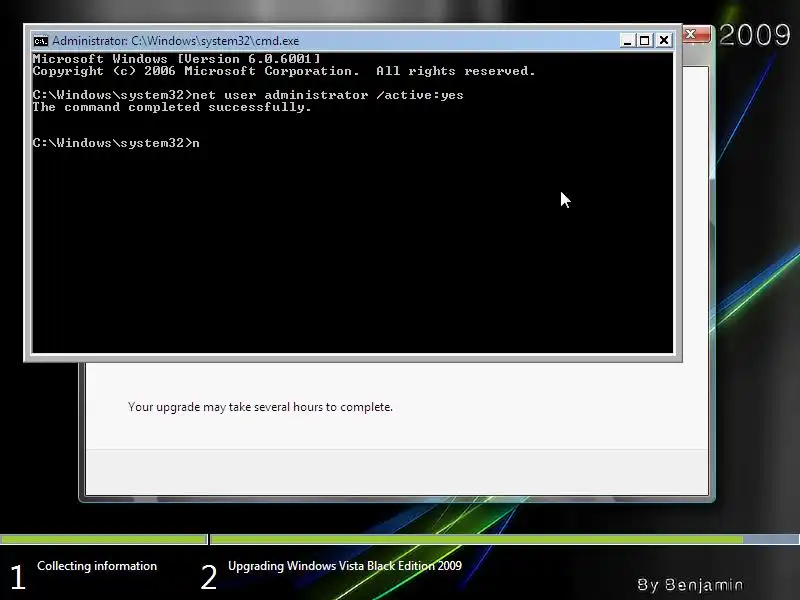Click the step 1 green progress bar

(x=104, y=539)
